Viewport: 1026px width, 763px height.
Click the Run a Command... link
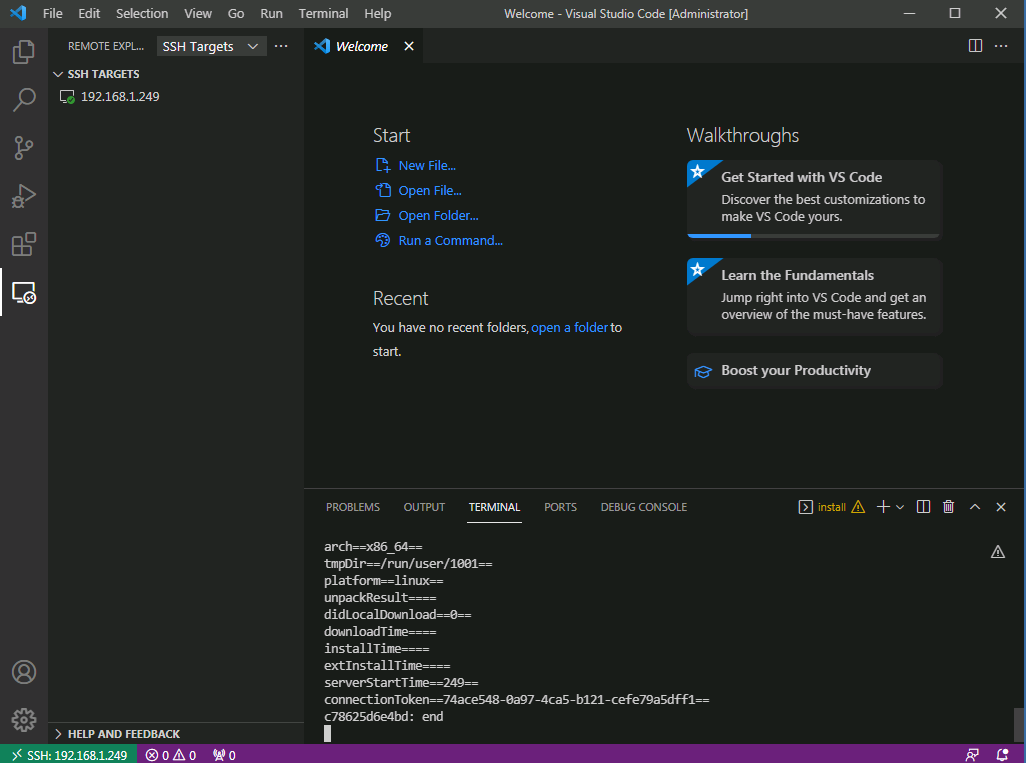pos(450,240)
